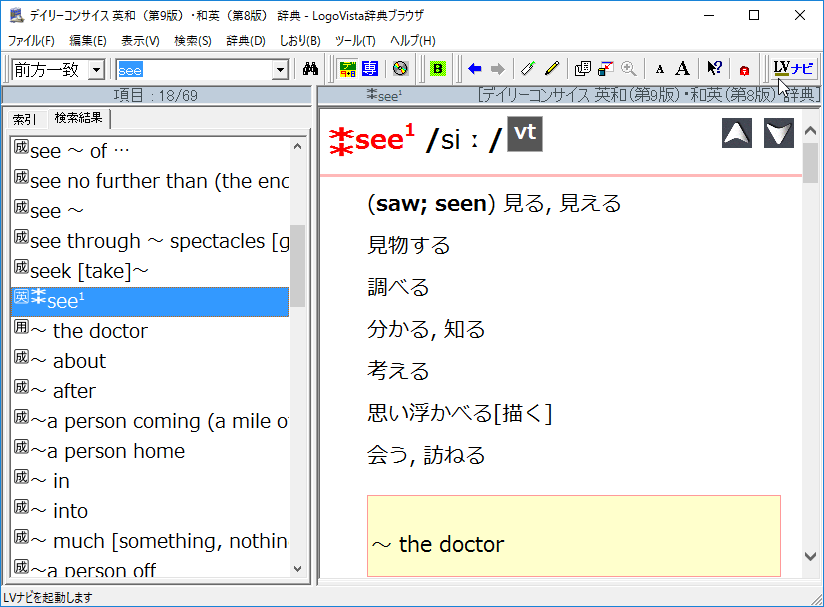Click the yellow highlighter marker icon
Image resolution: width=824 pixels, height=607 pixels.
(552, 69)
